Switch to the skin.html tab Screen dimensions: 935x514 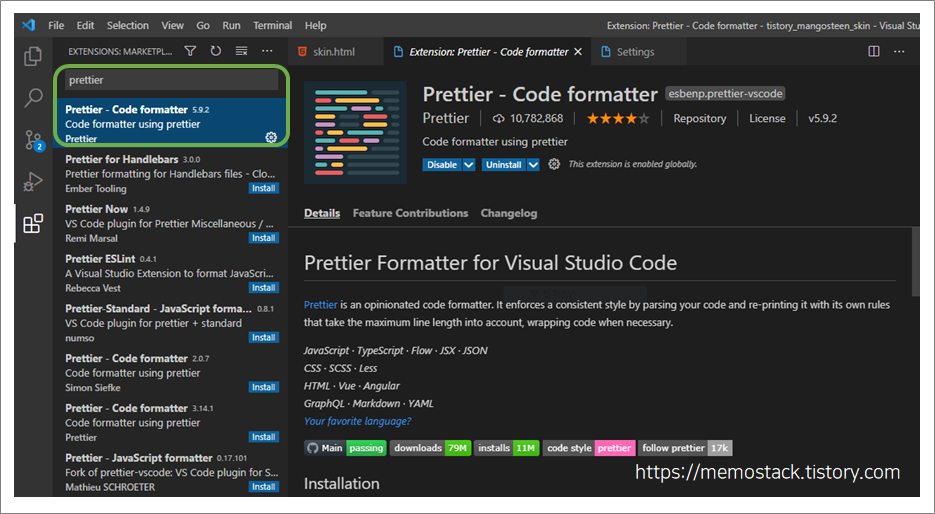point(336,52)
